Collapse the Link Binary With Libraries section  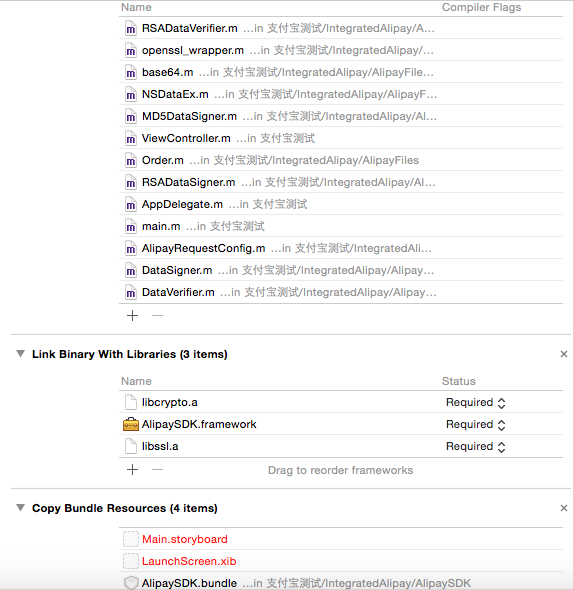(21, 354)
